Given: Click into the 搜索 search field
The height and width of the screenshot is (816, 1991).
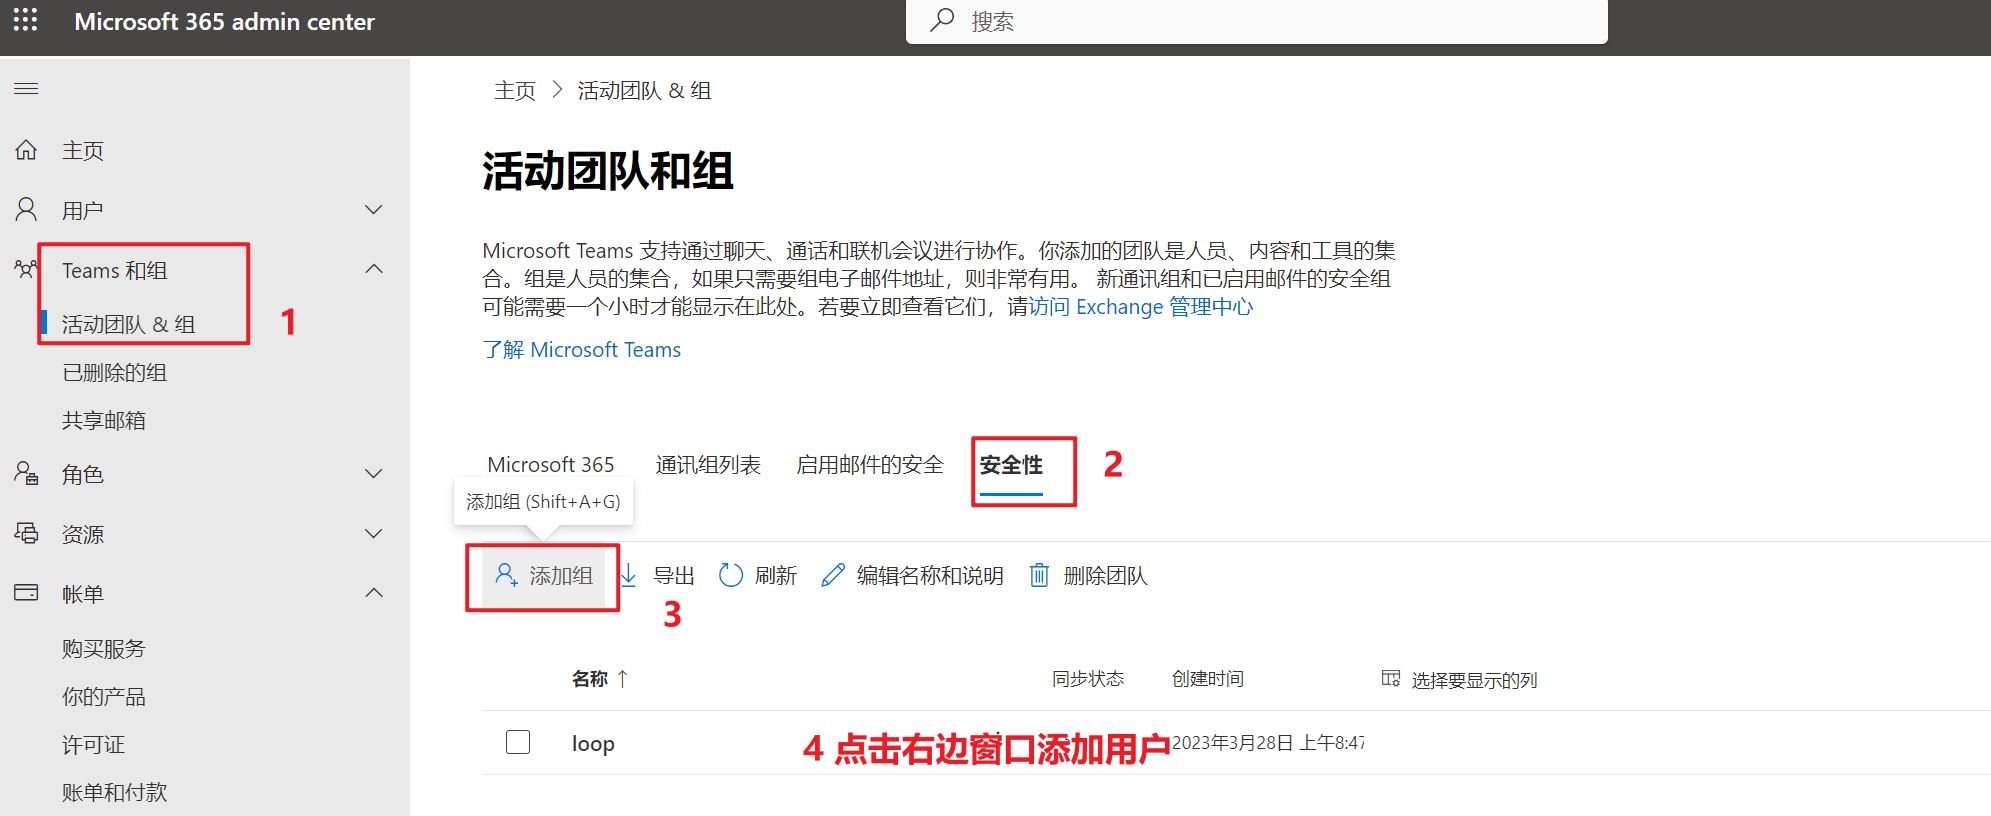Looking at the screenshot, I should tap(1256, 21).
